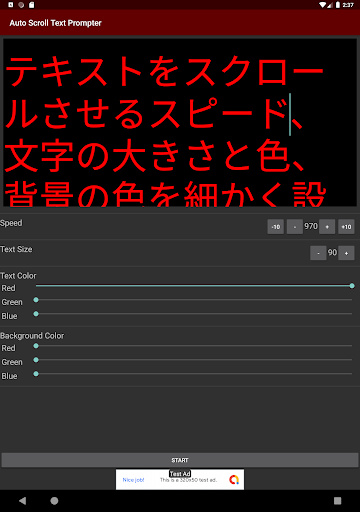Screen dimensions: 360x512
Task: Adjust the Text Color Green slider
Action: pos(194,300)
